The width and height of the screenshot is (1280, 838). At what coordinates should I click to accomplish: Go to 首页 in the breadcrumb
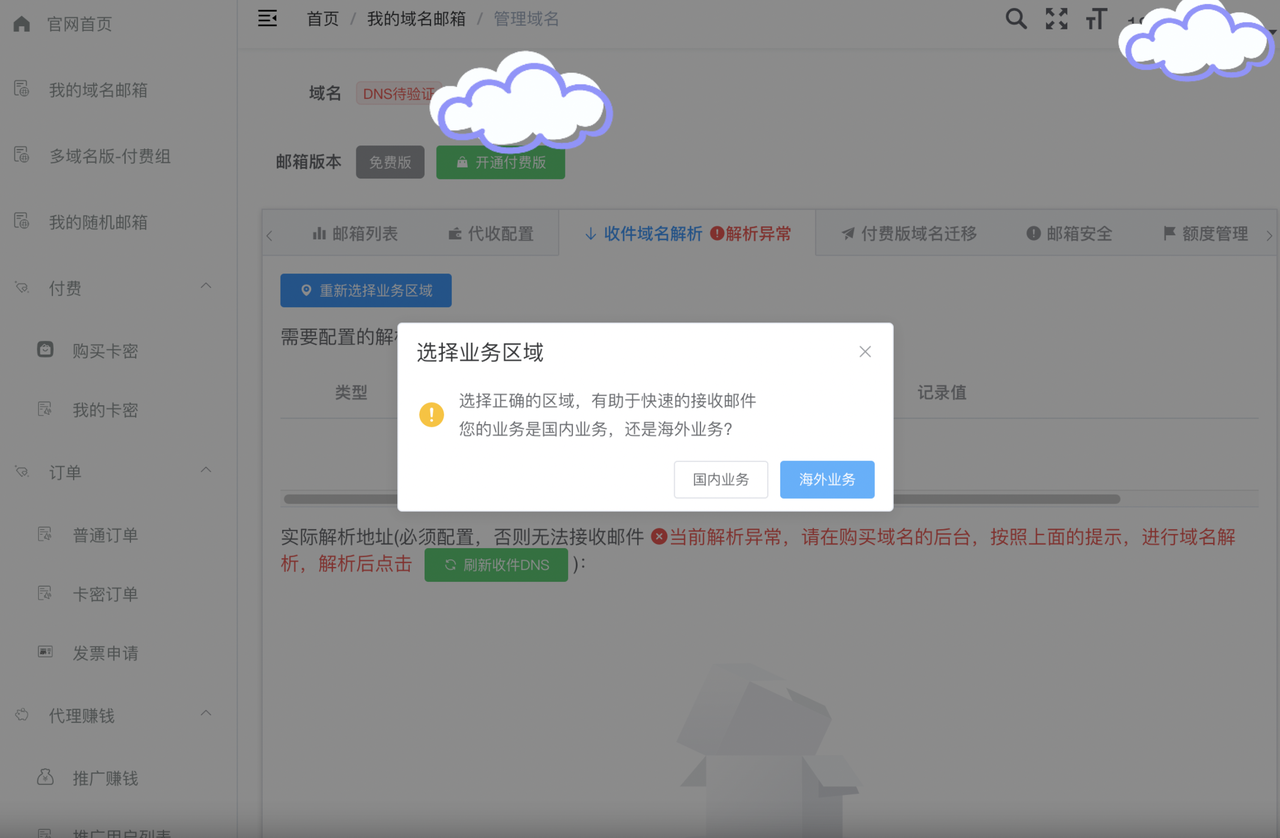pos(323,19)
